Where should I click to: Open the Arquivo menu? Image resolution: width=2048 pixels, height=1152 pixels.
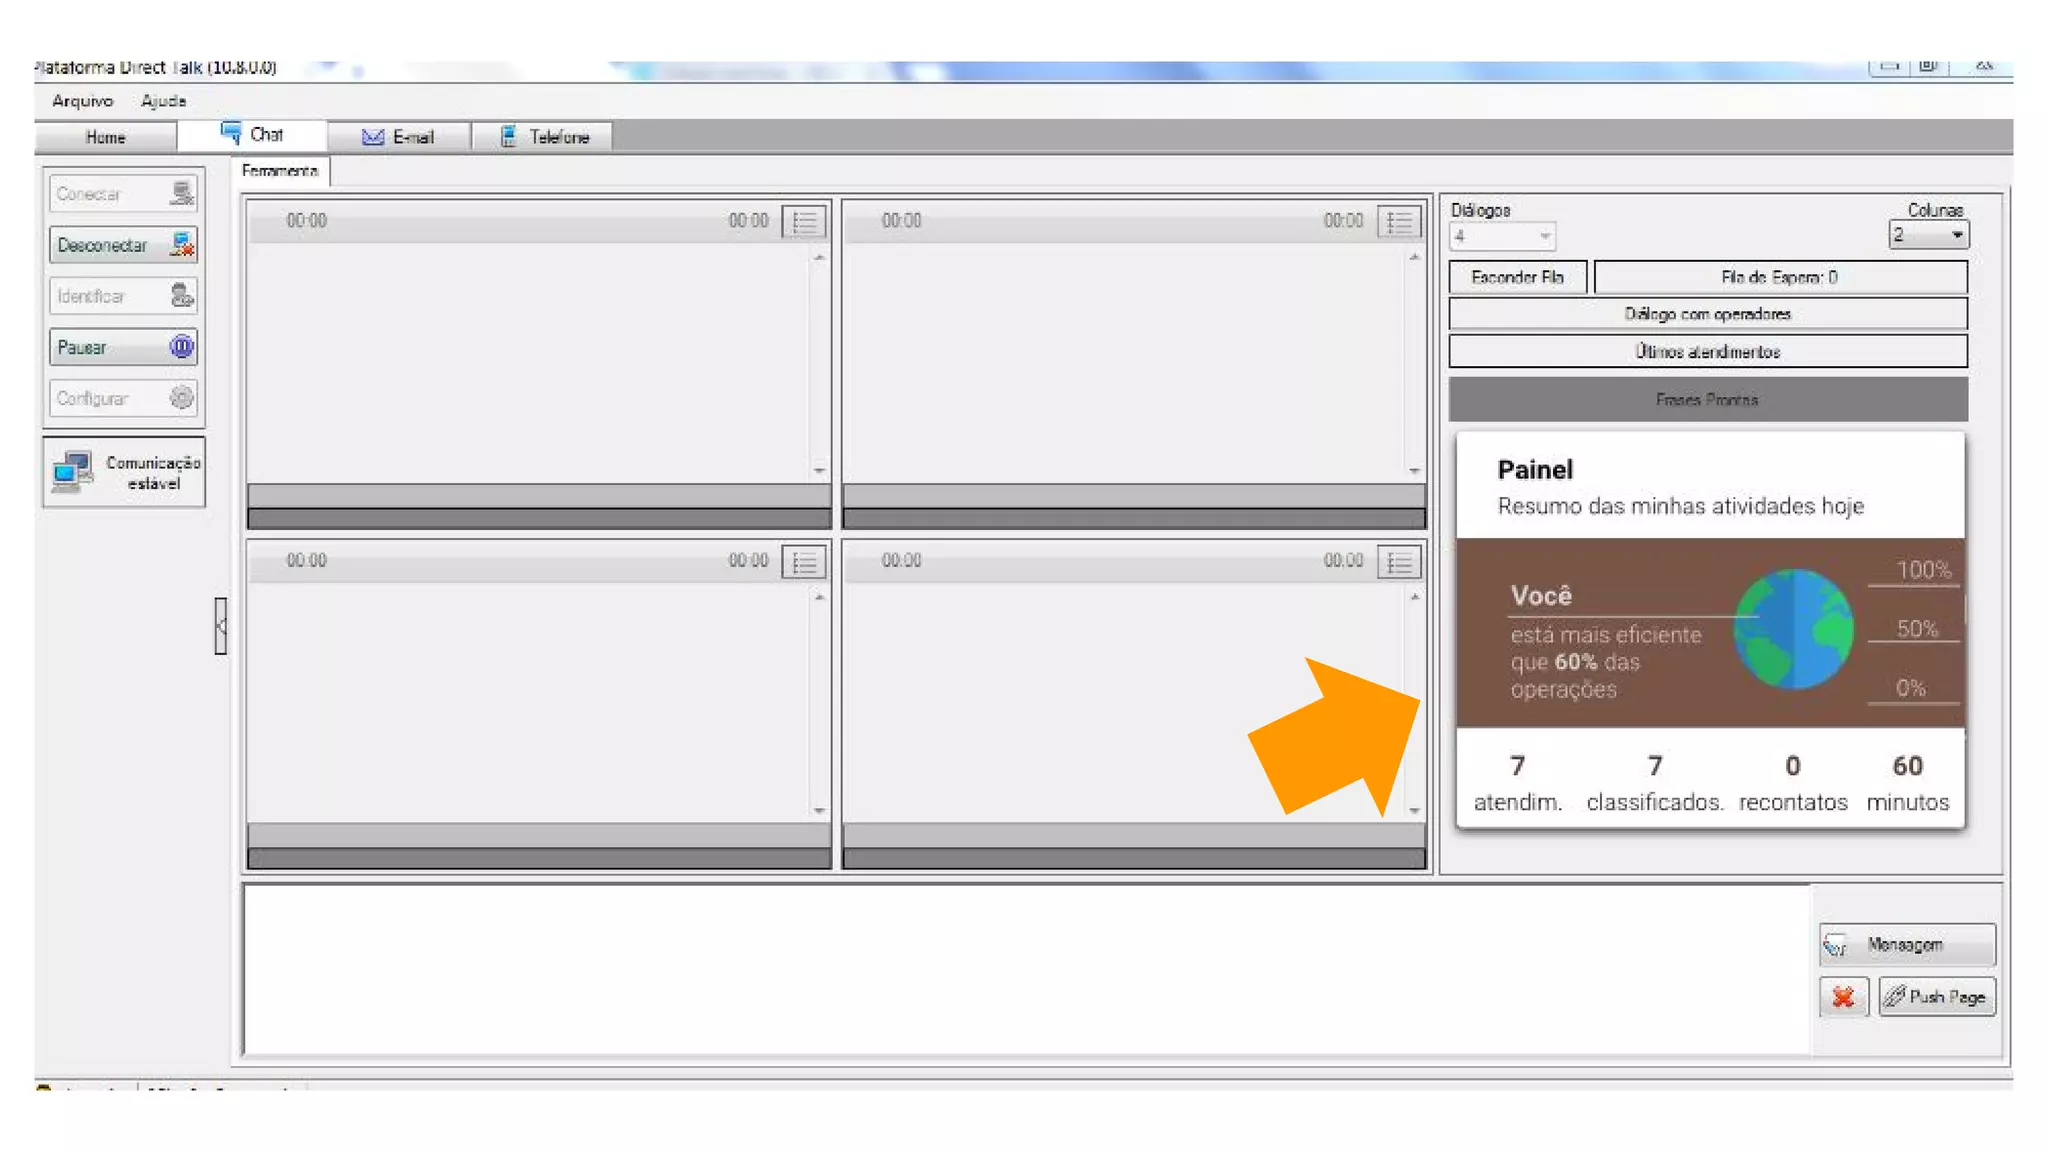(x=82, y=101)
